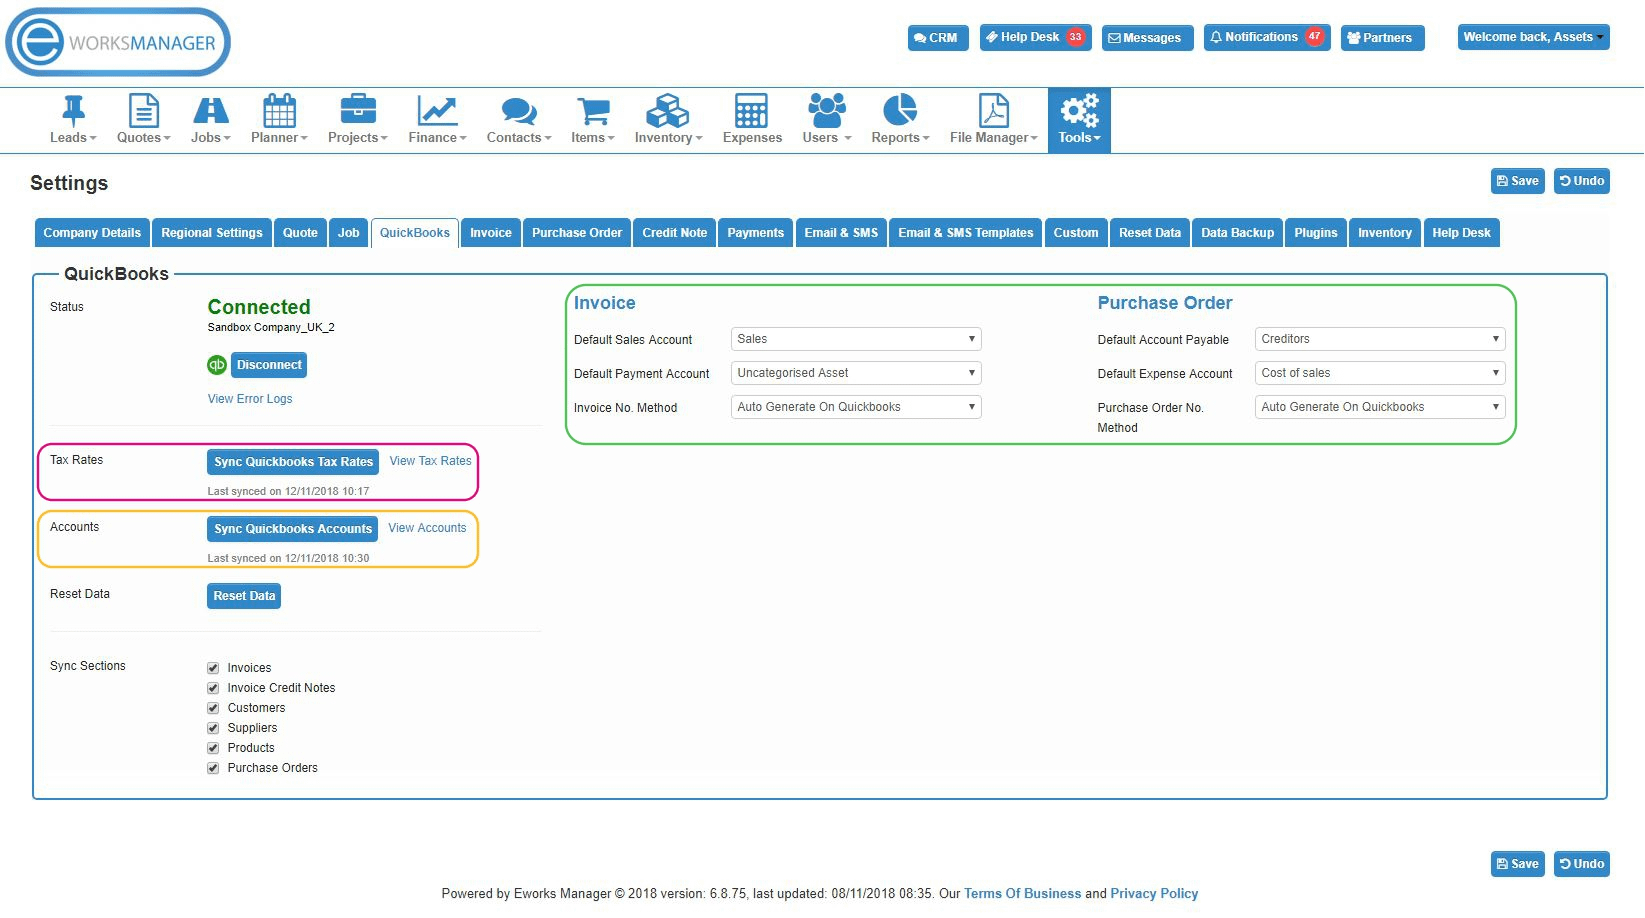This screenshot has width=1645, height=918.
Task: Open the Welcome back, Assets account menu
Action: coord(1533,36)
